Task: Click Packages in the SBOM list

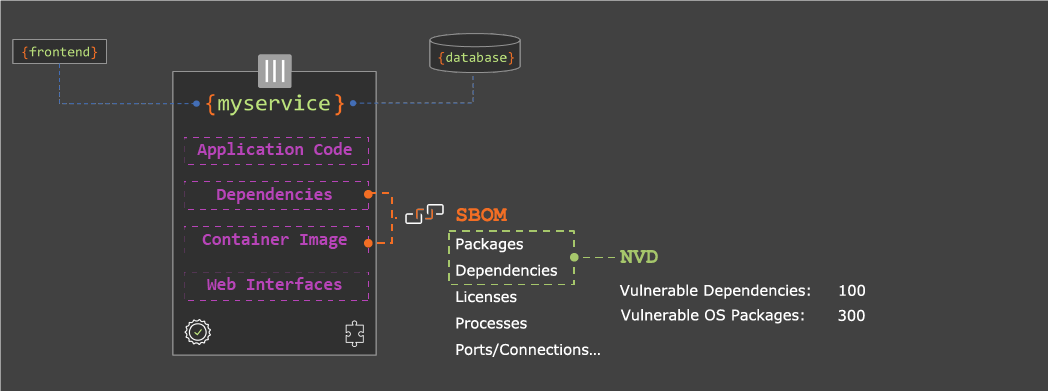Action: [x=489, y=245]
